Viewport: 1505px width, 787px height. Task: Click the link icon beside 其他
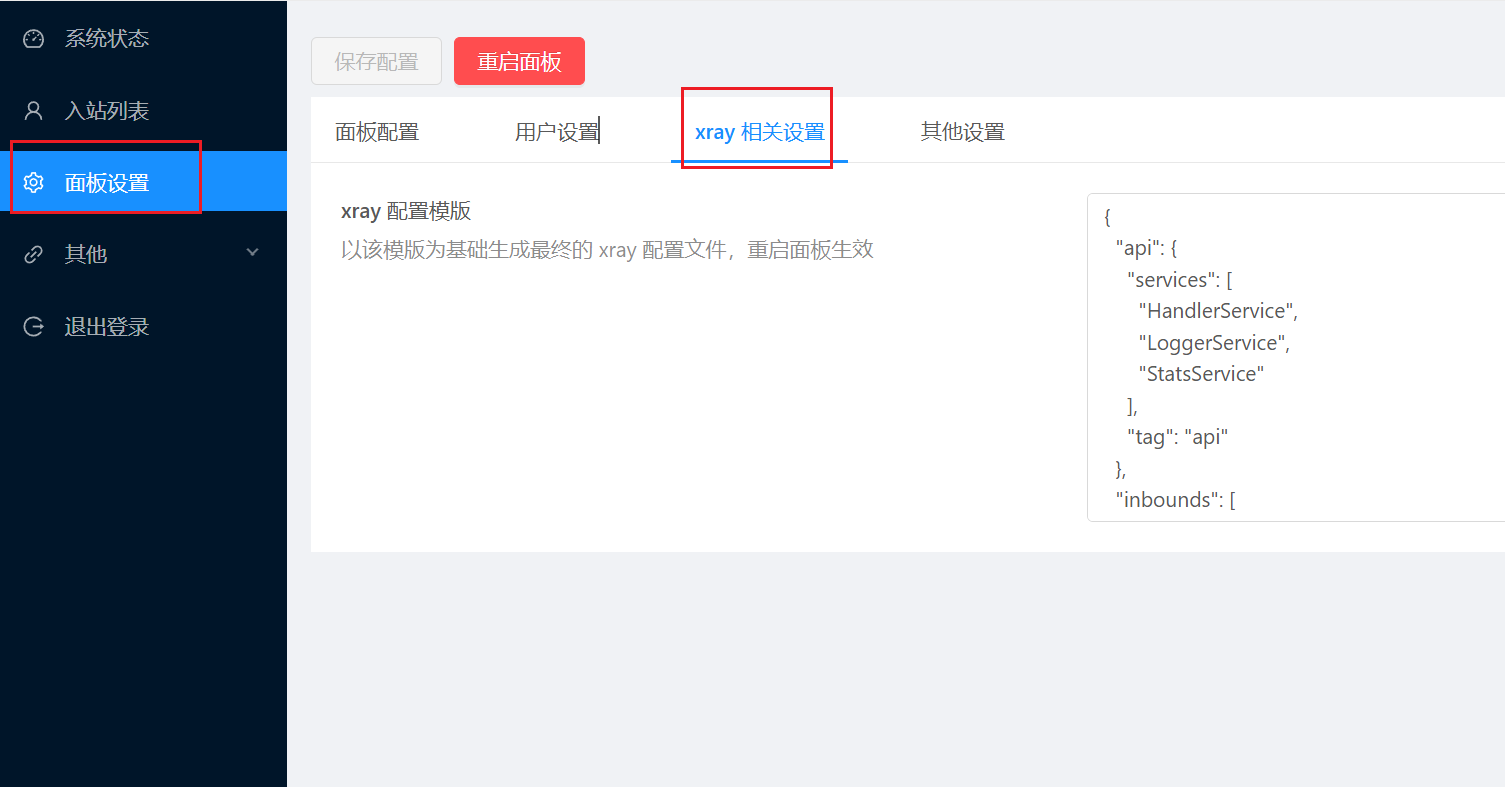tap(34, 255)
